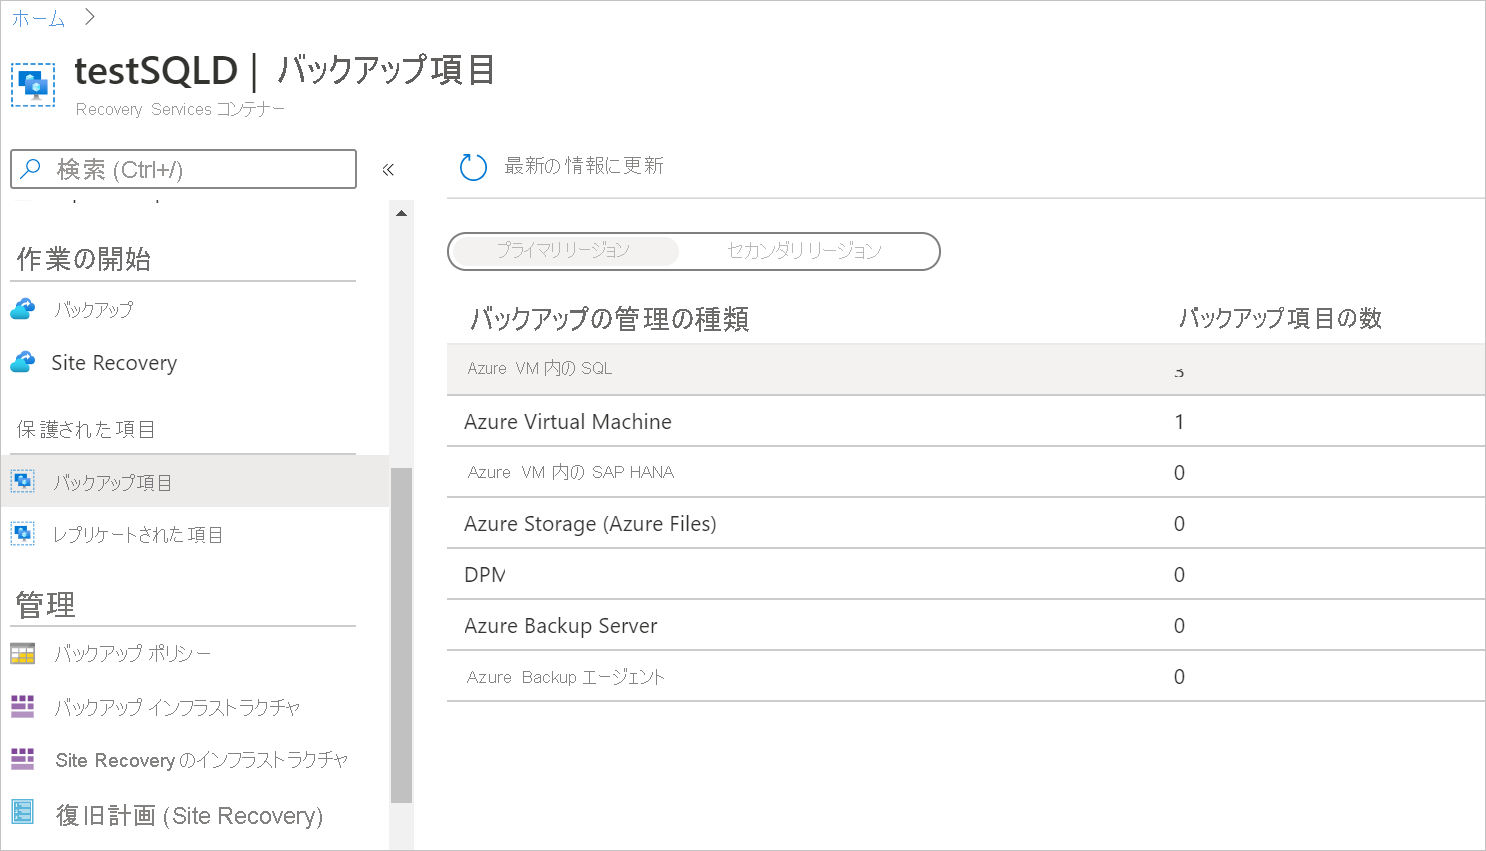Switch to プライマリ リージョン toggle option
1486x851 pixels.
point(564,251)
